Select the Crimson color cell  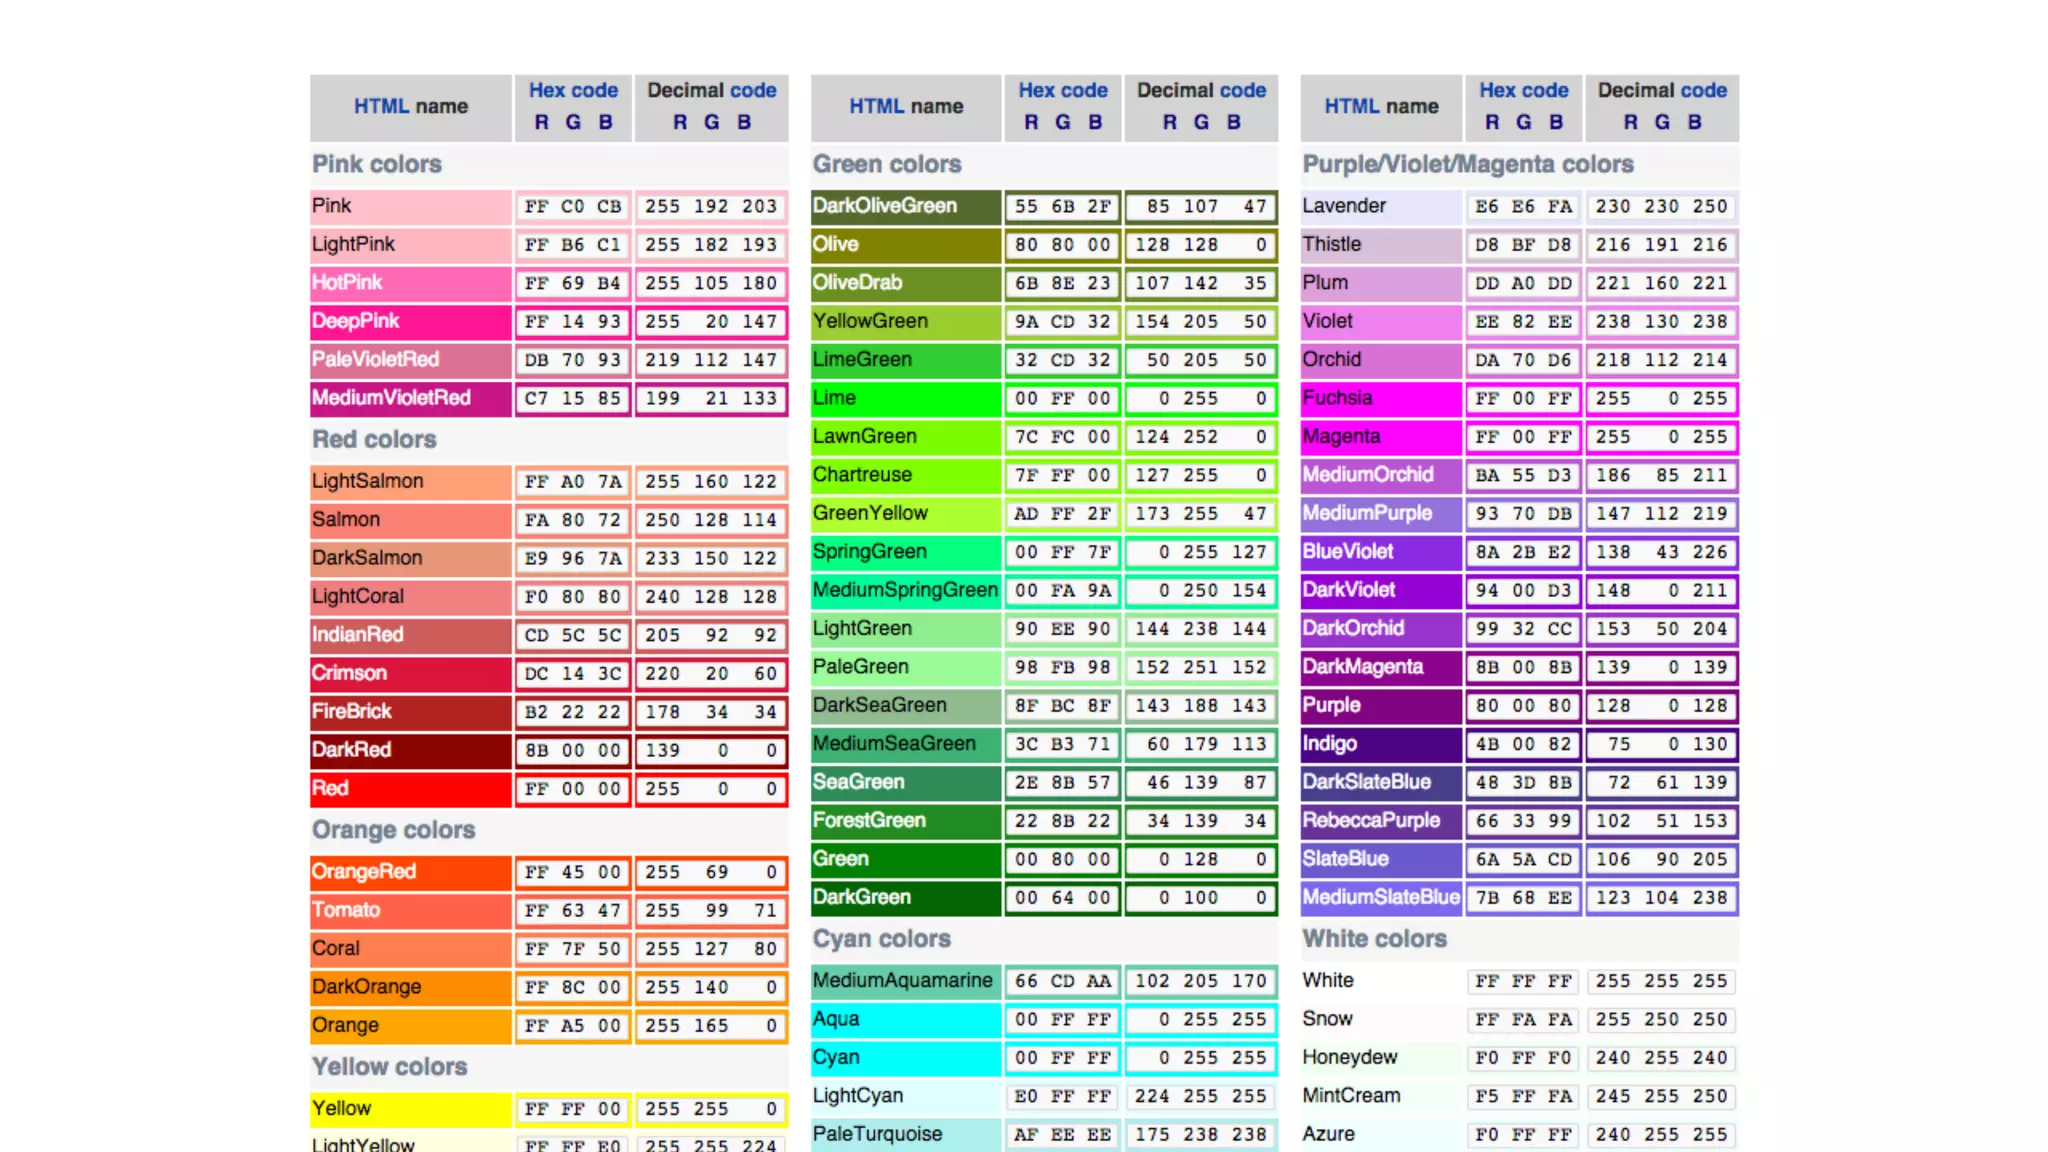(410, 673)
